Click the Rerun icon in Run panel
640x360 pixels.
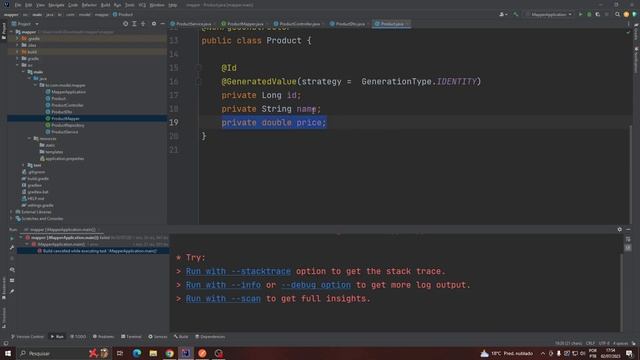pos(12,238)
